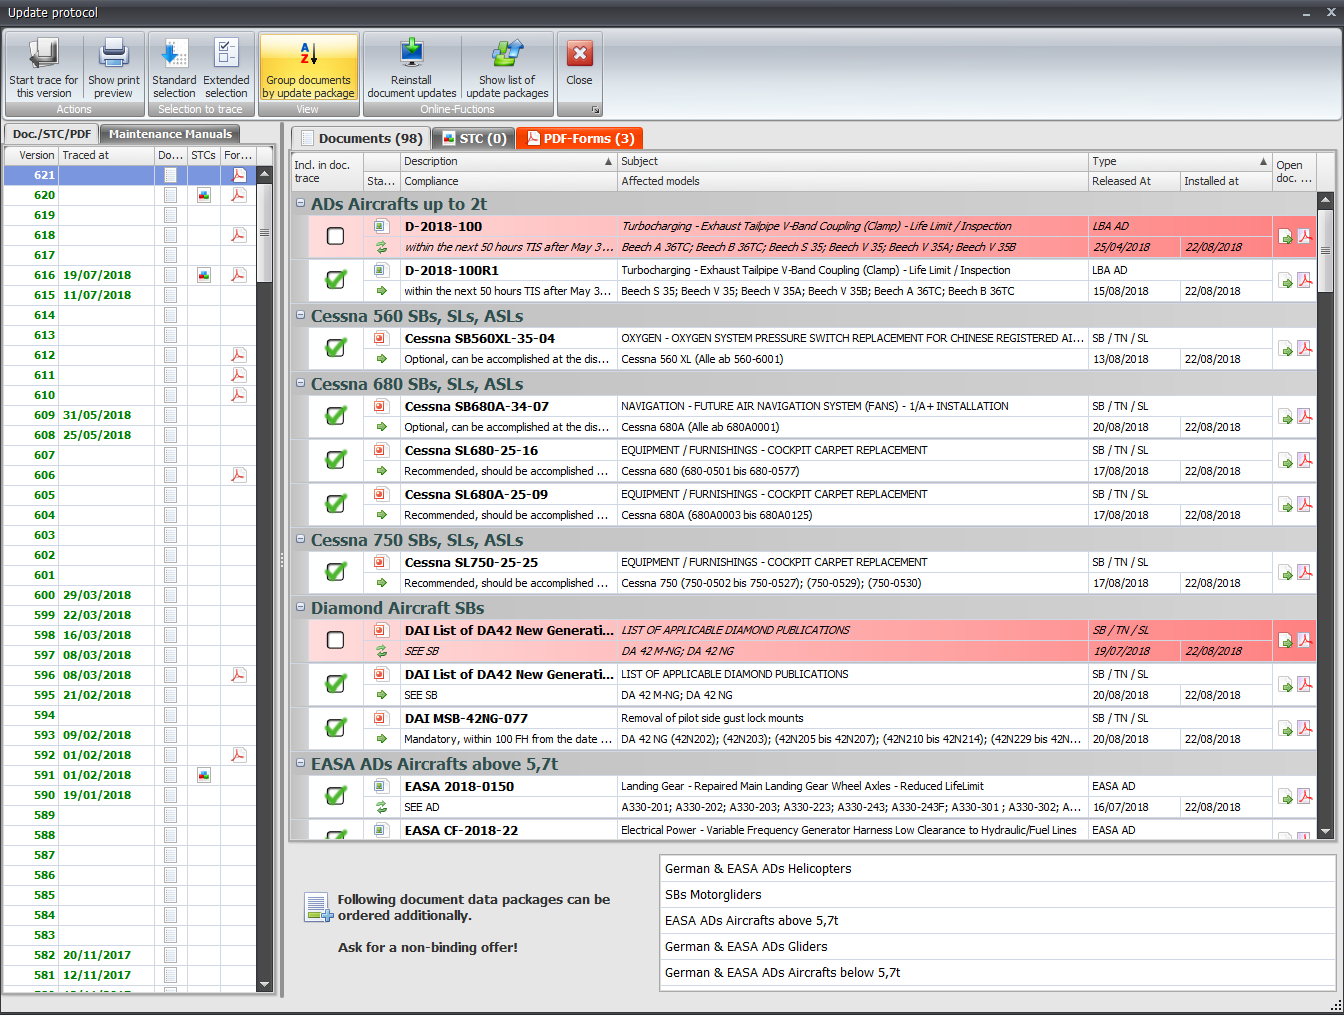Select the SBs Motorgliders data package

coord(713,895)
